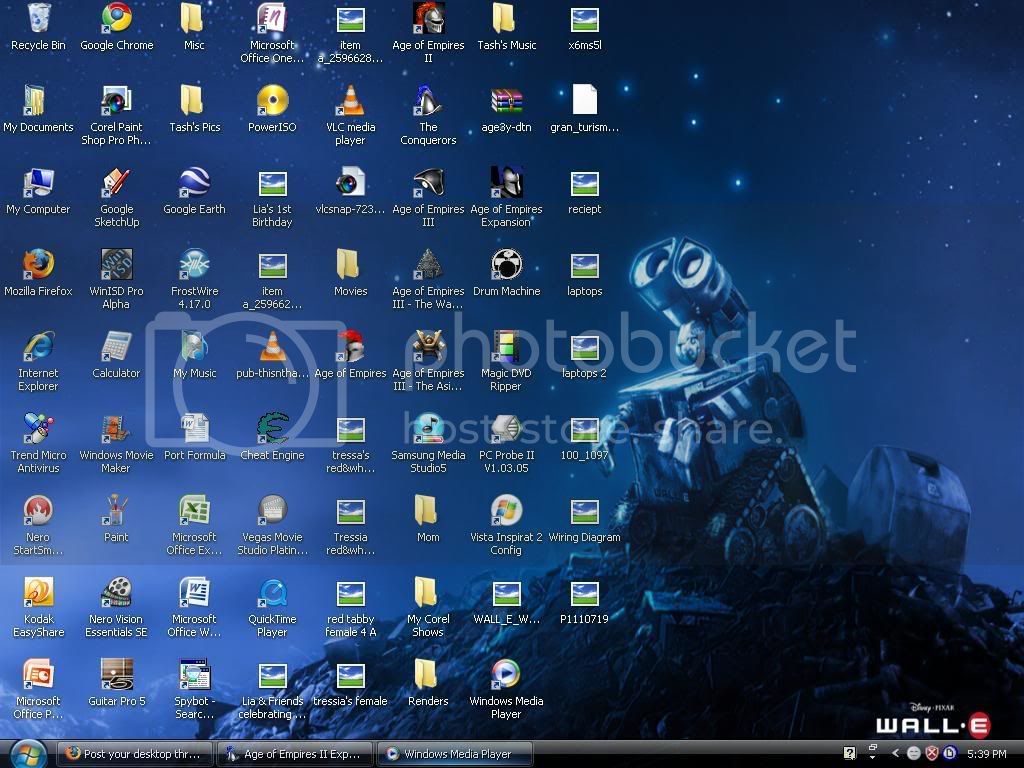Open the Port Formula document
The height and width of the screenshot is (768, 1024).
click(x=194, y=428)
